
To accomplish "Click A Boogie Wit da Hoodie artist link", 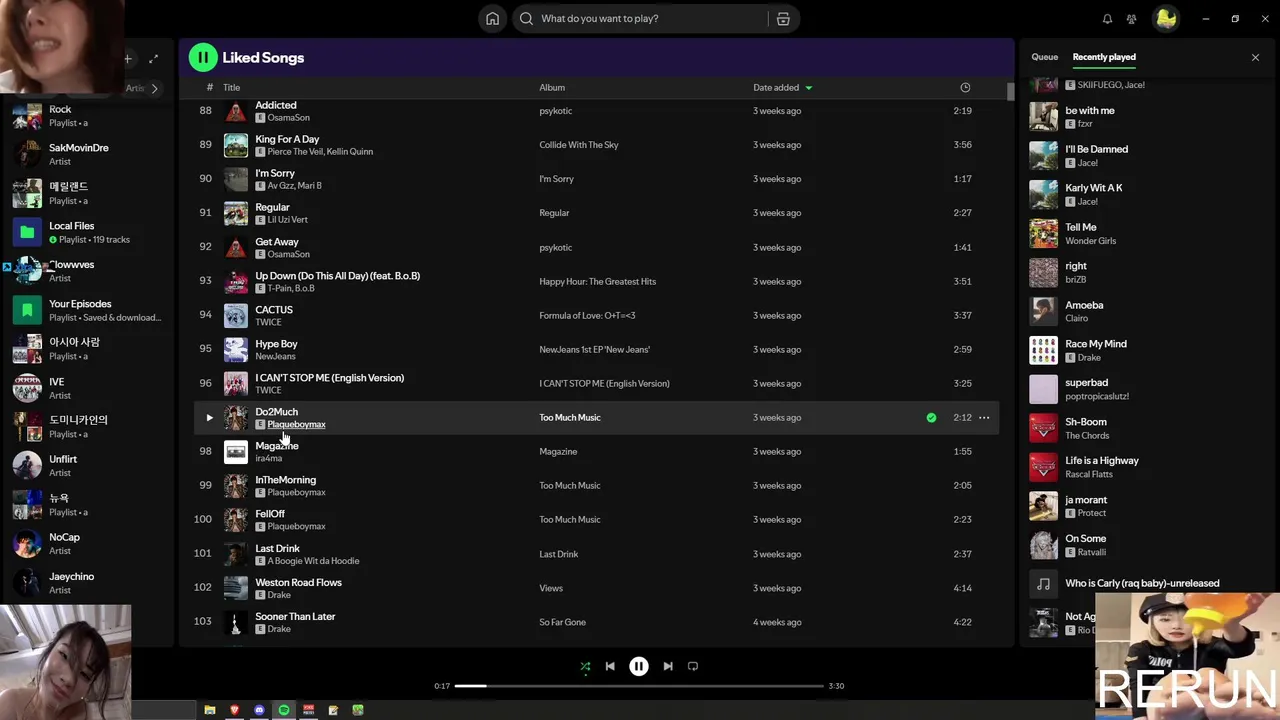I will coord(313,561).
